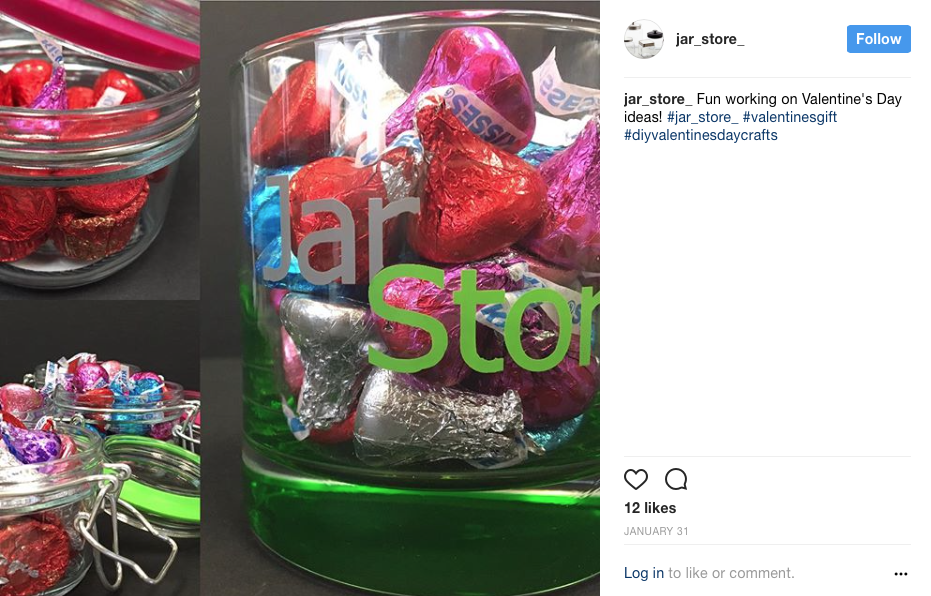This screenshot has width=931, height=596.
Task: Click the top-left red candy jar photo
Action: (x=100, y=149)
